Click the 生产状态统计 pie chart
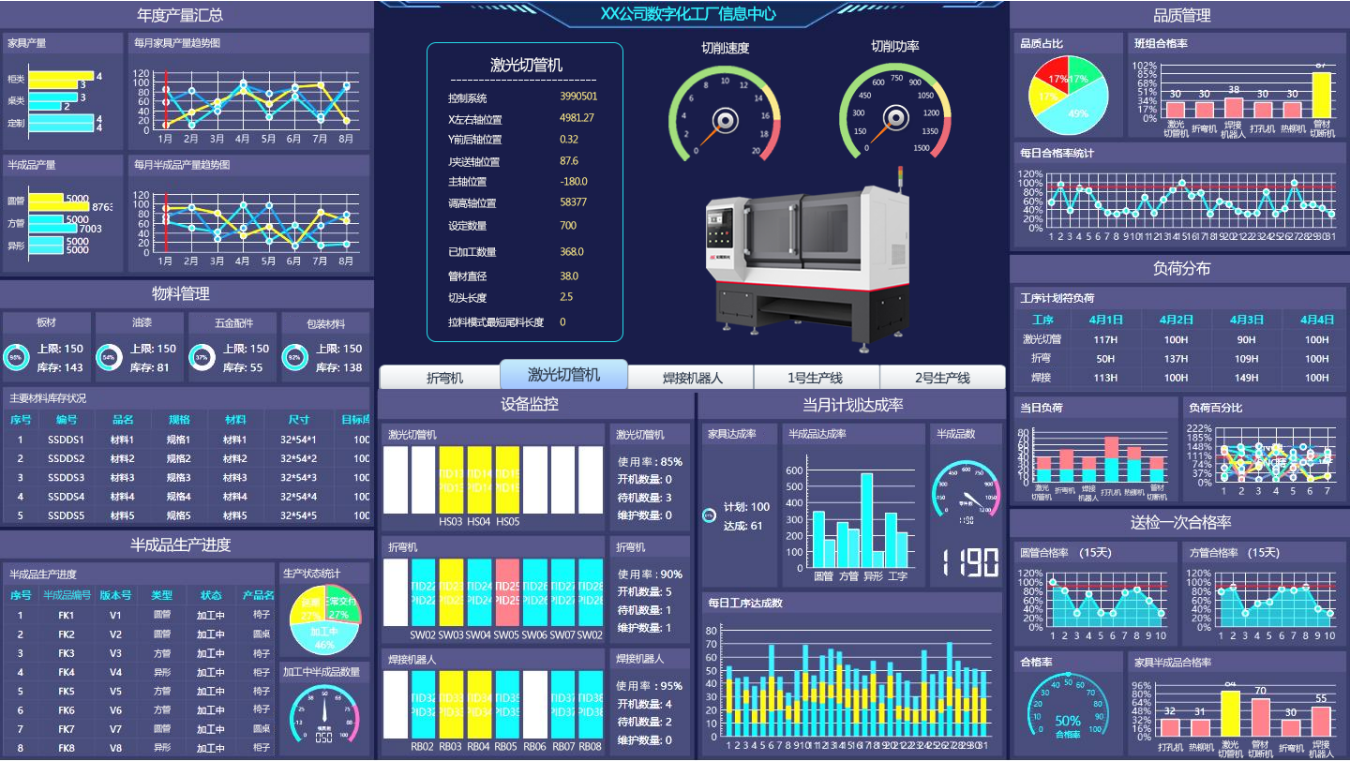The width and height of the screenshot is (1353, 761). tap(324, 619)
